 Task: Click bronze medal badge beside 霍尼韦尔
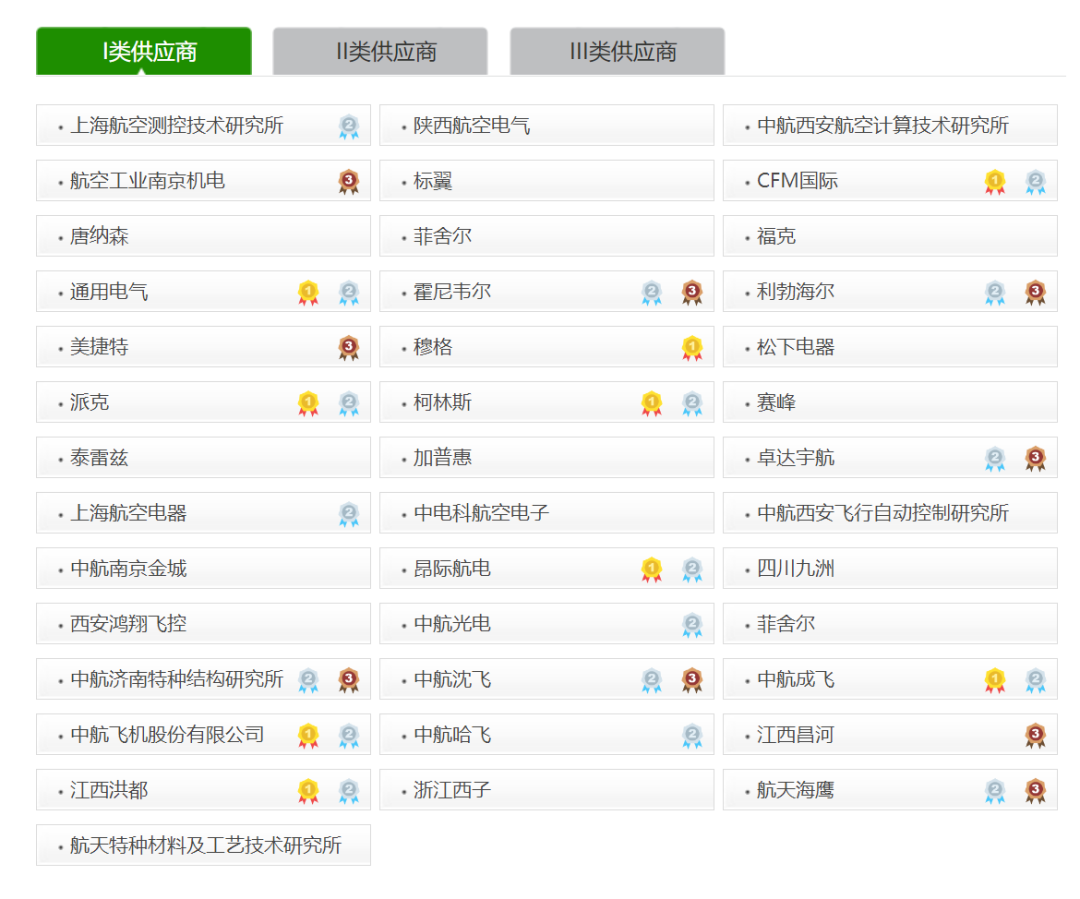[692, 293]
